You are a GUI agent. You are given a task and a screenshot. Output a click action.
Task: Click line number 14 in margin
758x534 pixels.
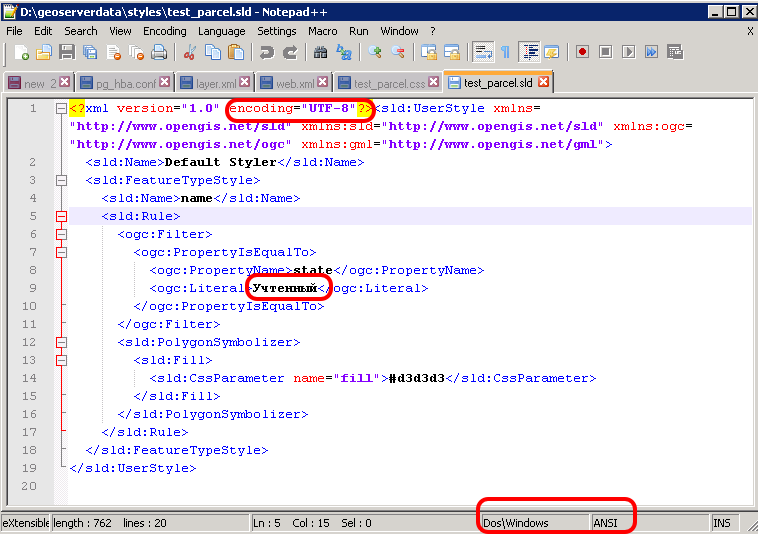tap(29, 378)
